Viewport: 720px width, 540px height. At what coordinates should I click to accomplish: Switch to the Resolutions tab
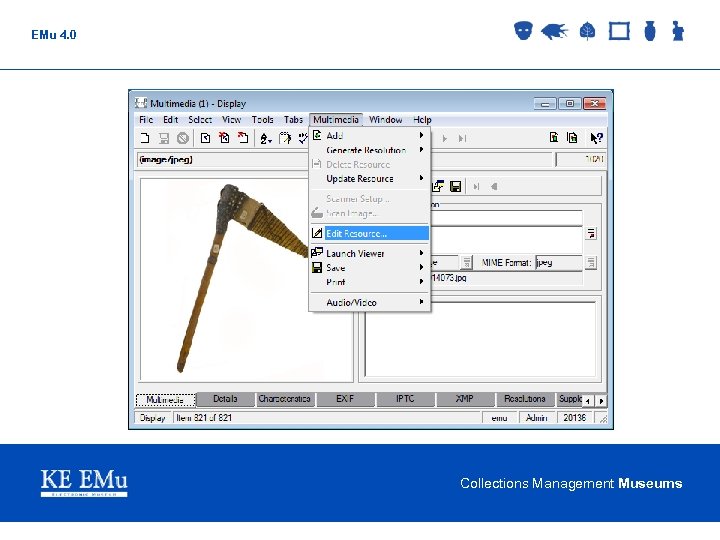pos(525,399)
